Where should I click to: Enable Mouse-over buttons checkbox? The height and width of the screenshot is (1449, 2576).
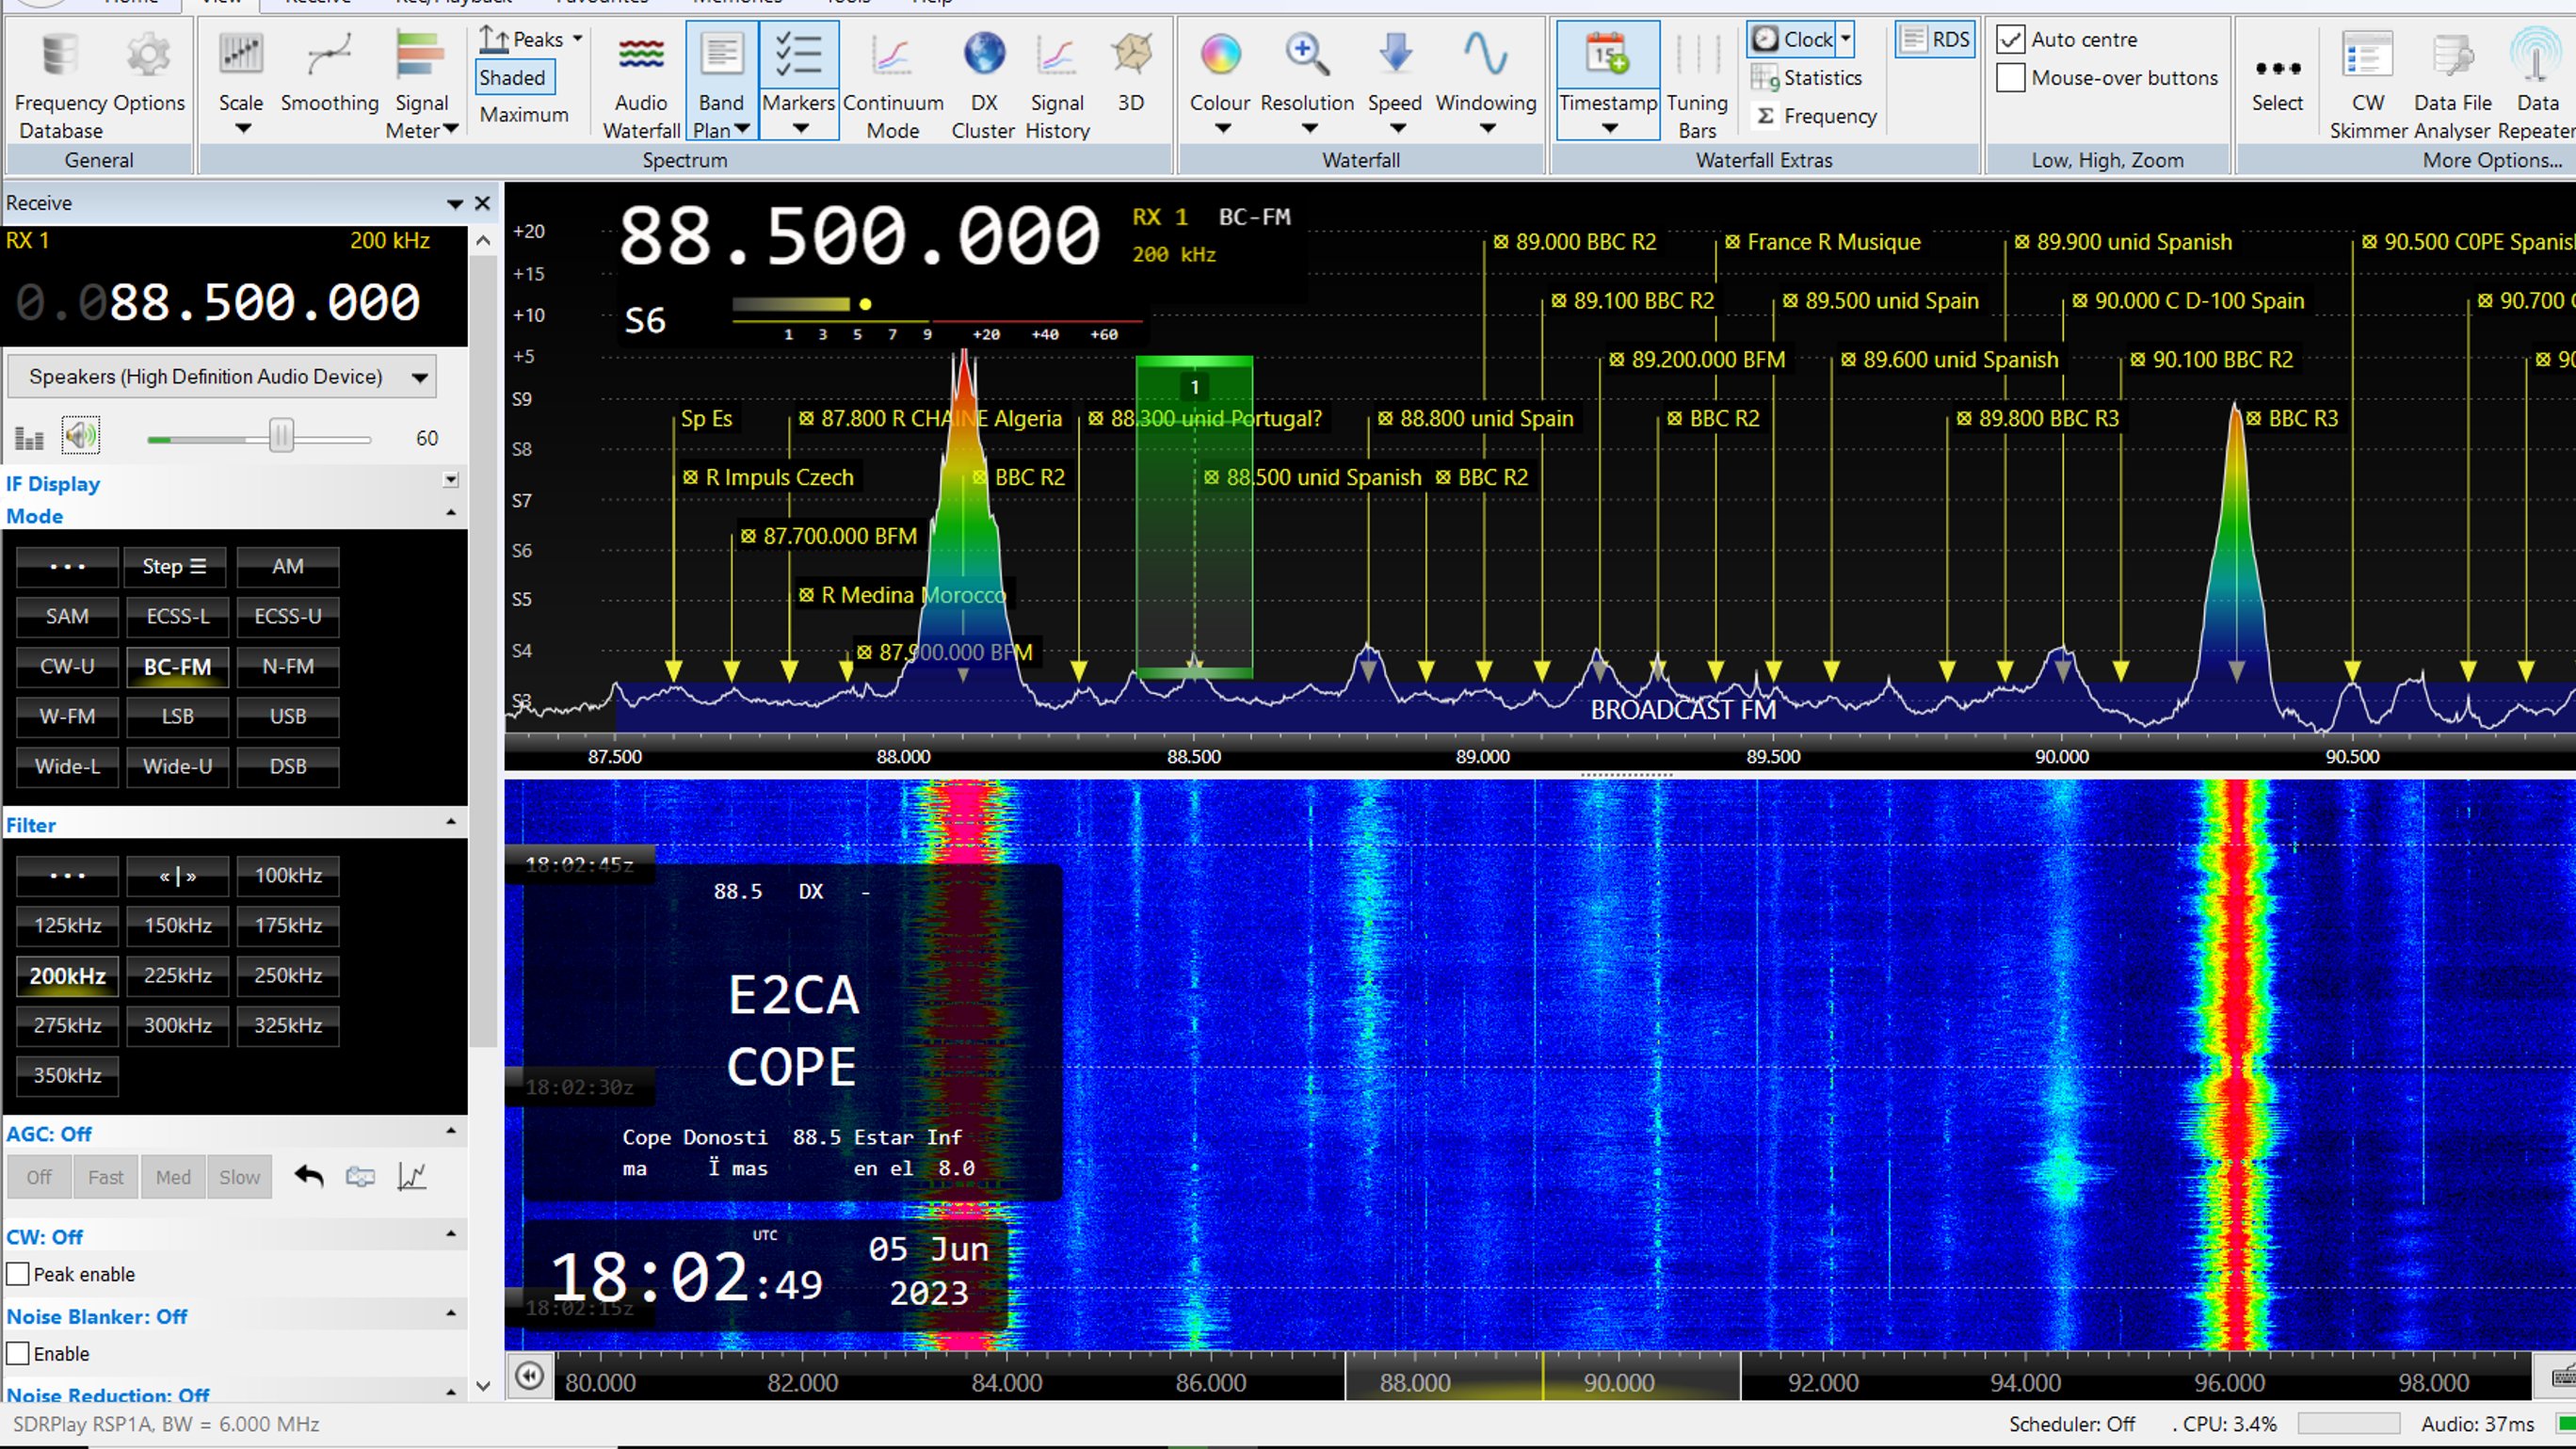click(x=2010, y=77)
